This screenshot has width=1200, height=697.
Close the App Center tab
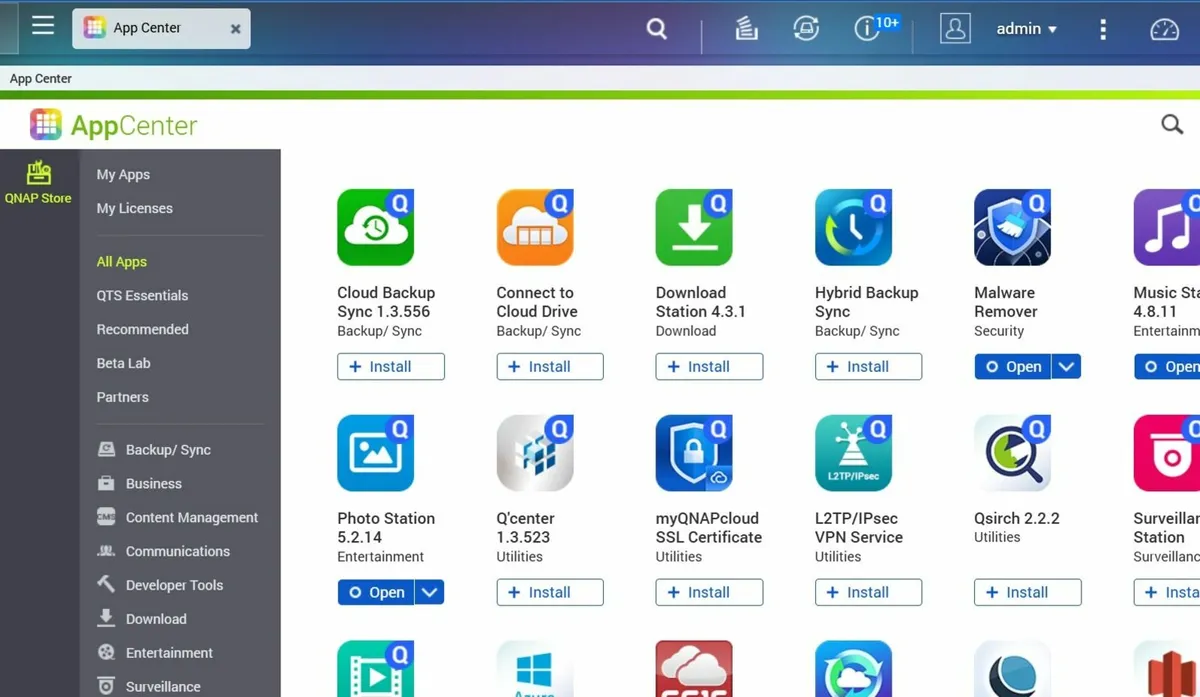[x=236, y=29]
